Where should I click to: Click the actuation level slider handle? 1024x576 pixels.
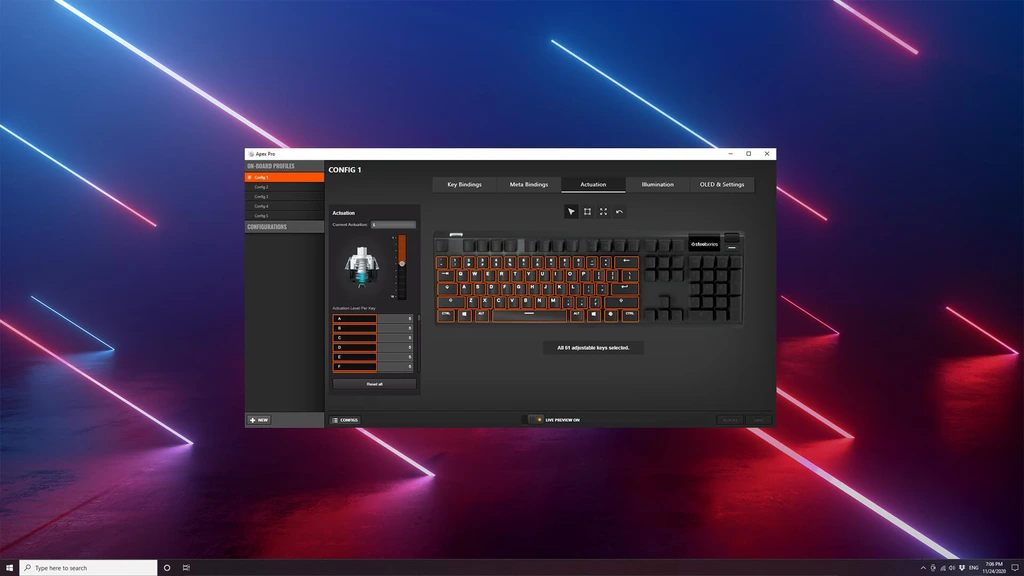(x=402, y=263)
